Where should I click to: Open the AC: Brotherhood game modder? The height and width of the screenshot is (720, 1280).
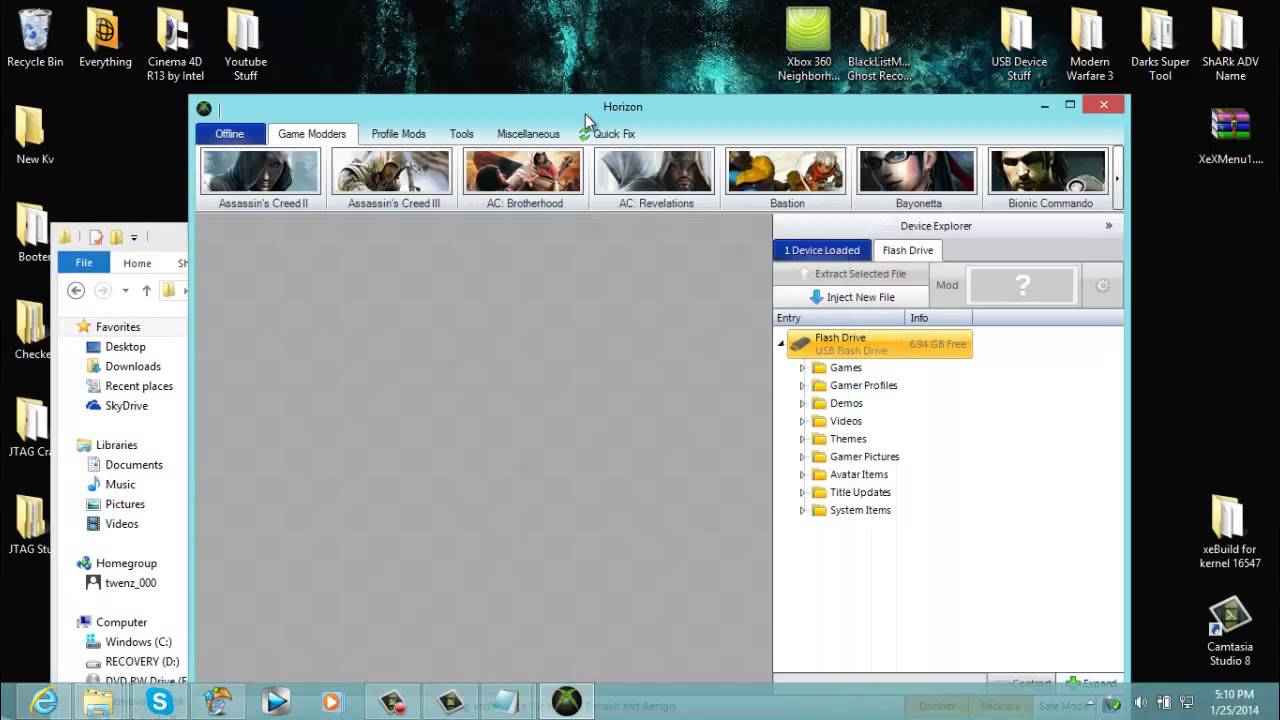click(524, 179)
